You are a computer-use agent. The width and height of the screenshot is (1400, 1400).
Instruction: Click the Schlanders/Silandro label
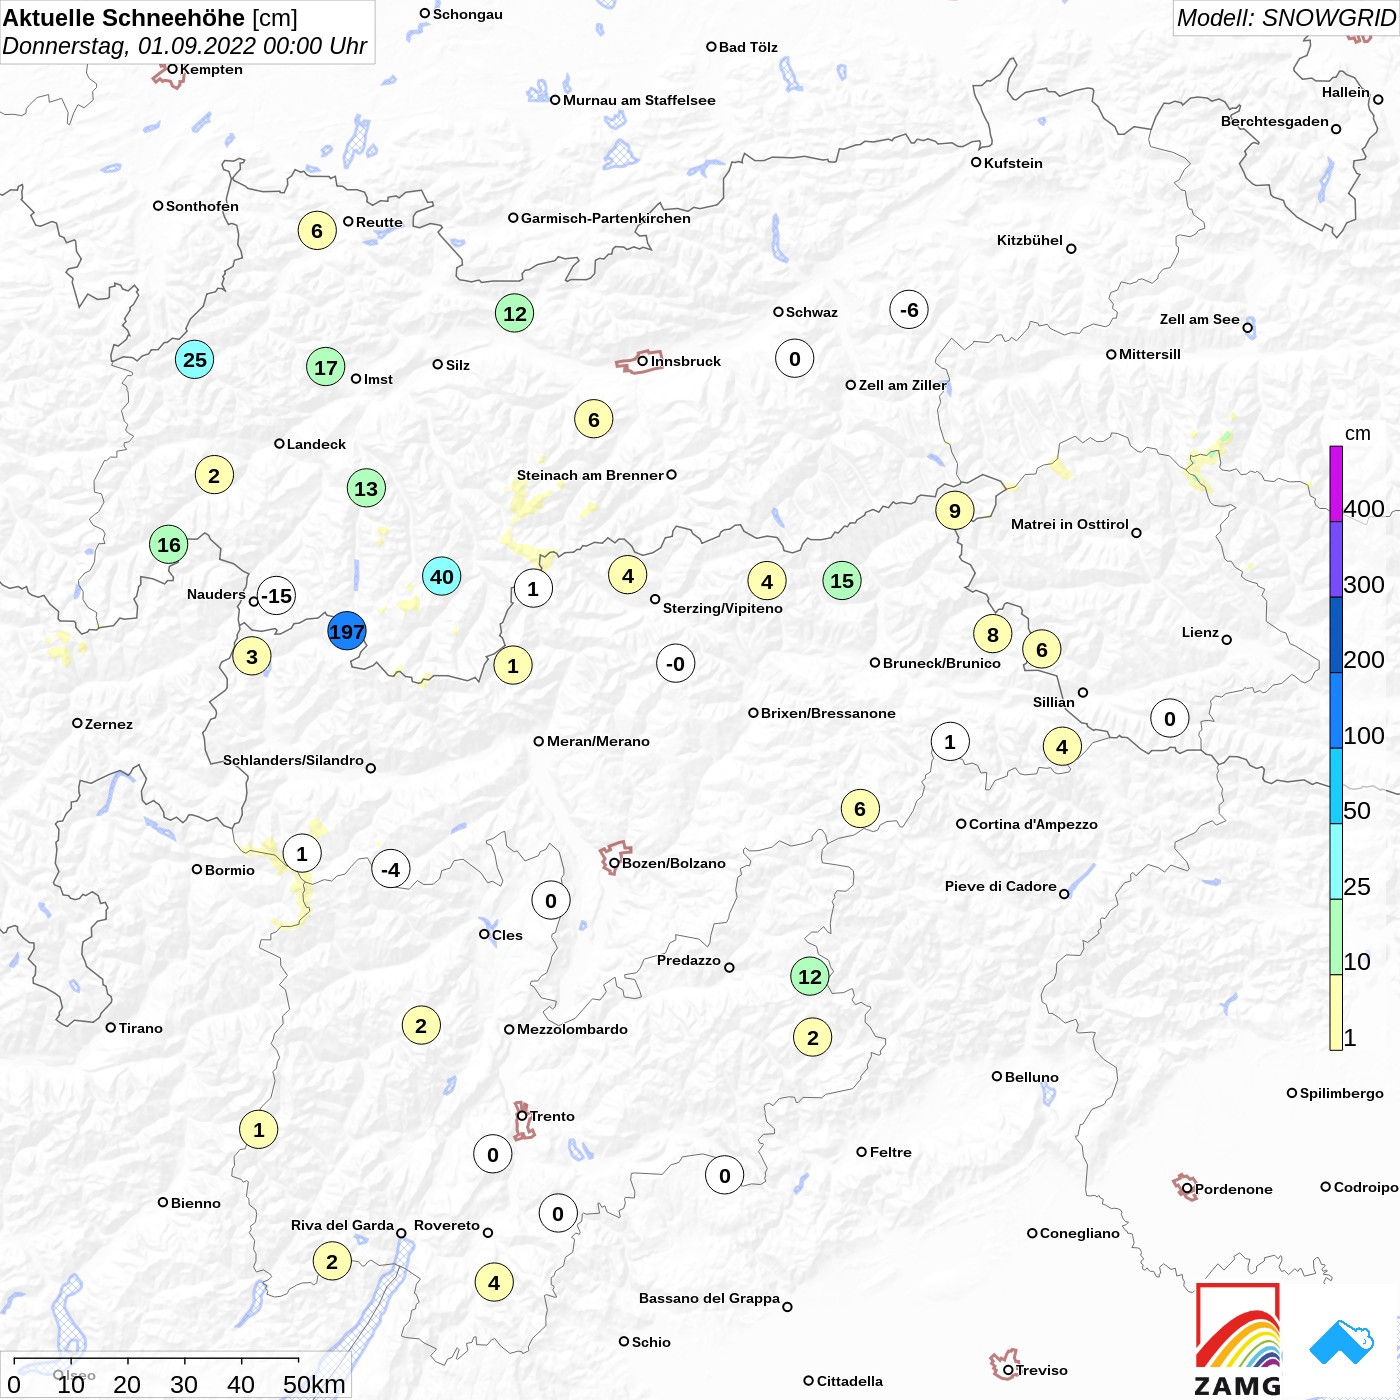coord(293,760)
